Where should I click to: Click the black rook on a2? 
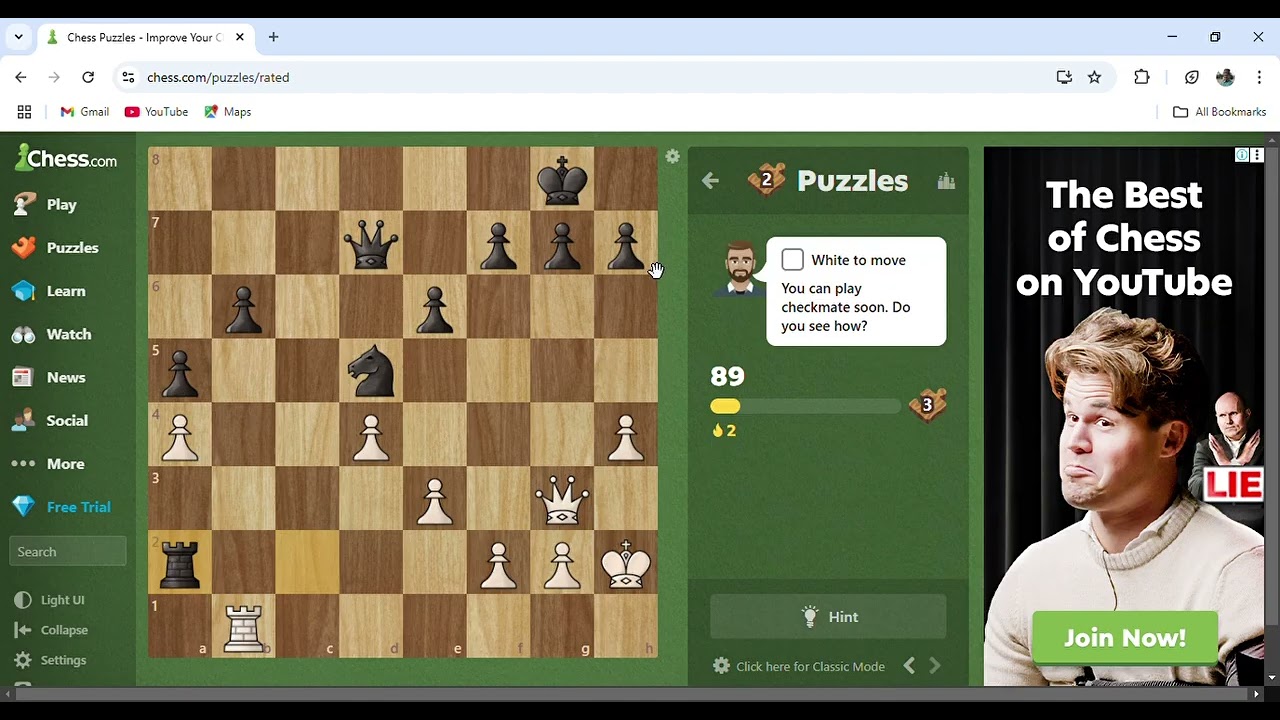(x=180, y=562)
